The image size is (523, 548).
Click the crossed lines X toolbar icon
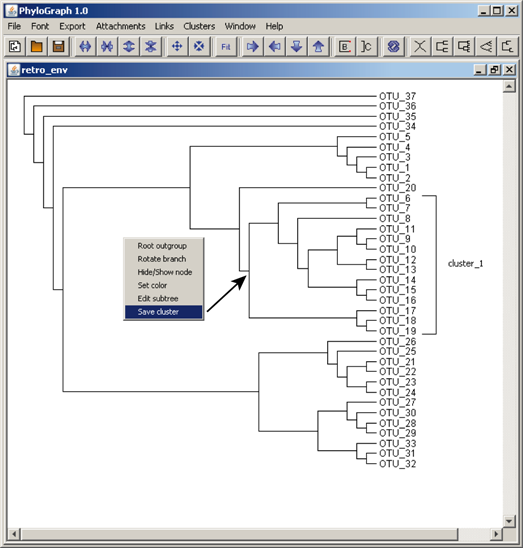tap(420, 46)
